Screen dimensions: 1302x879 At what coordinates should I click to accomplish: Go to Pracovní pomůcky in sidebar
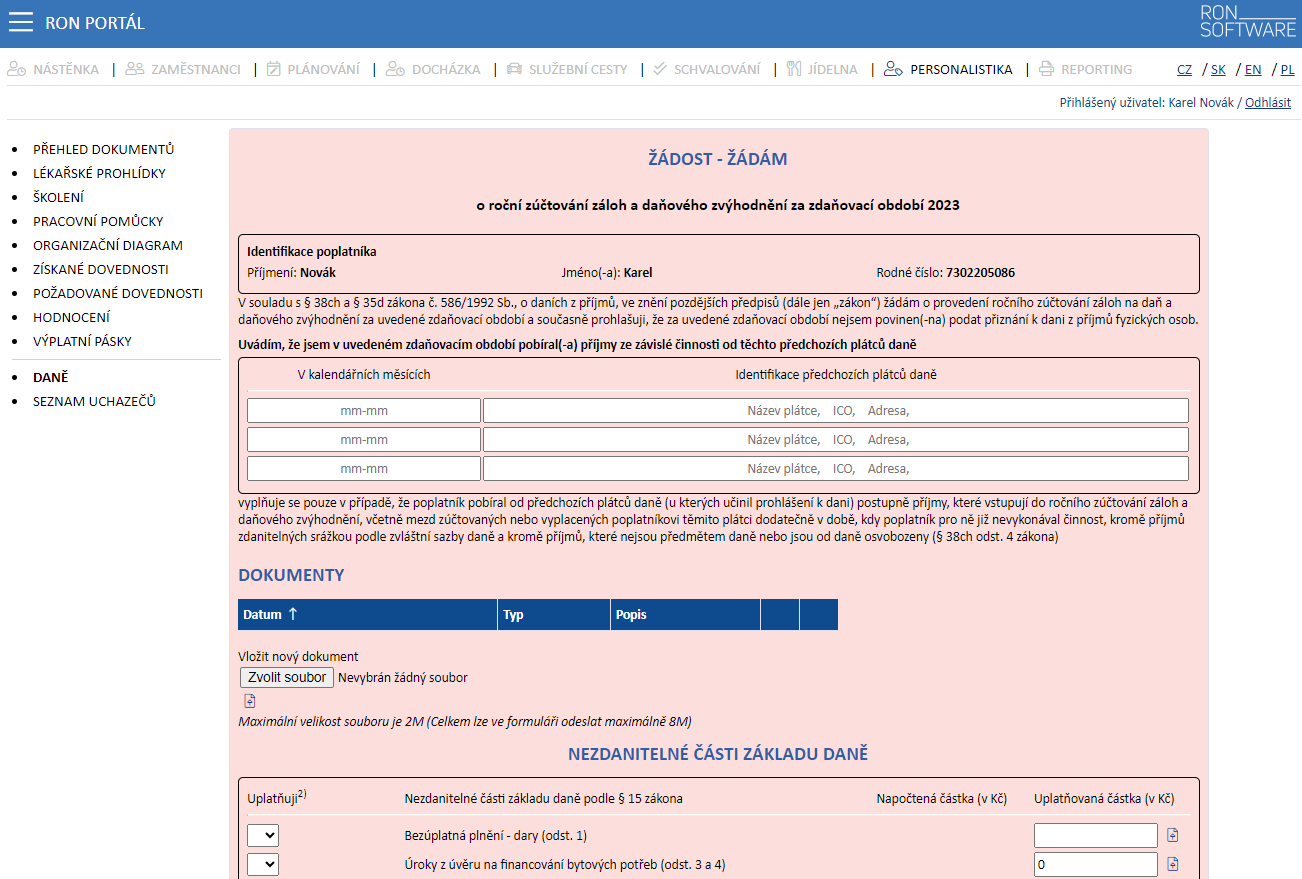coord(98,221)
